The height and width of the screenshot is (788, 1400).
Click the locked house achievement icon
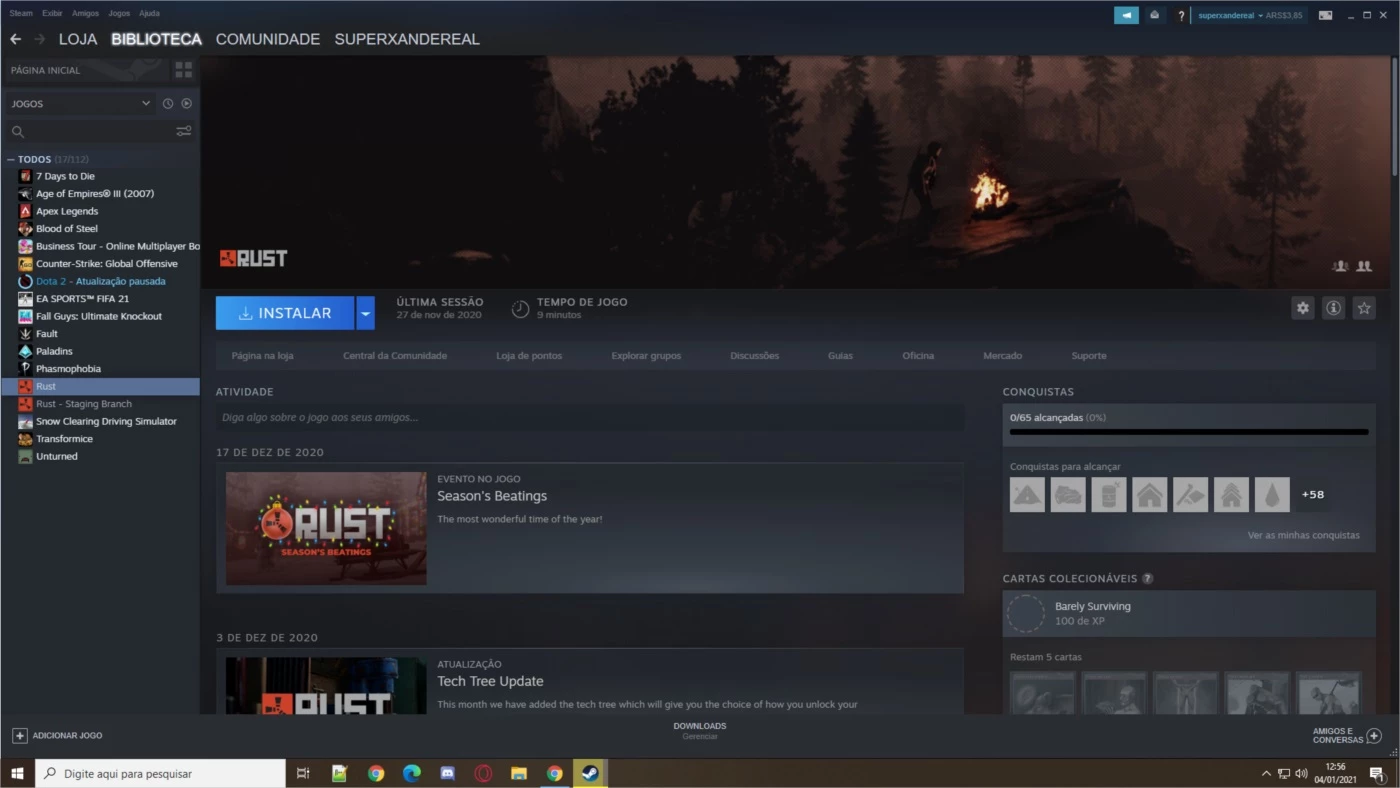pyautogui.click(x=1149, y=494)
